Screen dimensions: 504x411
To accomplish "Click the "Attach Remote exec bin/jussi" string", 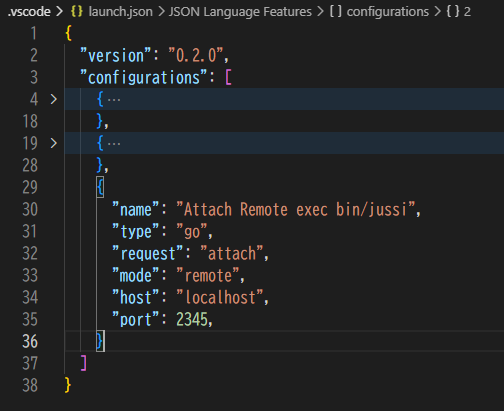I will (296, 209).
